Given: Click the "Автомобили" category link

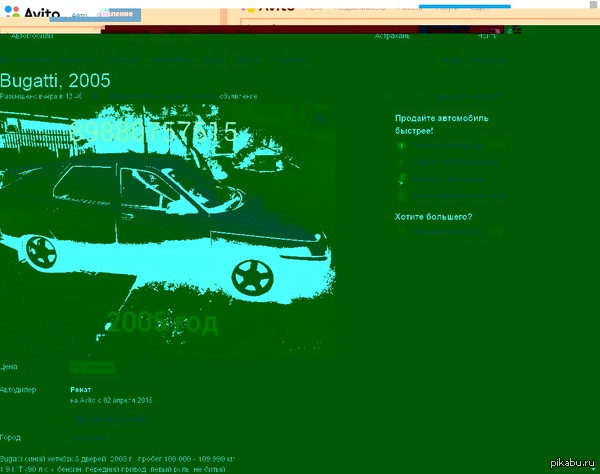Looking at the screenshot, I should [x=32, y=36].
